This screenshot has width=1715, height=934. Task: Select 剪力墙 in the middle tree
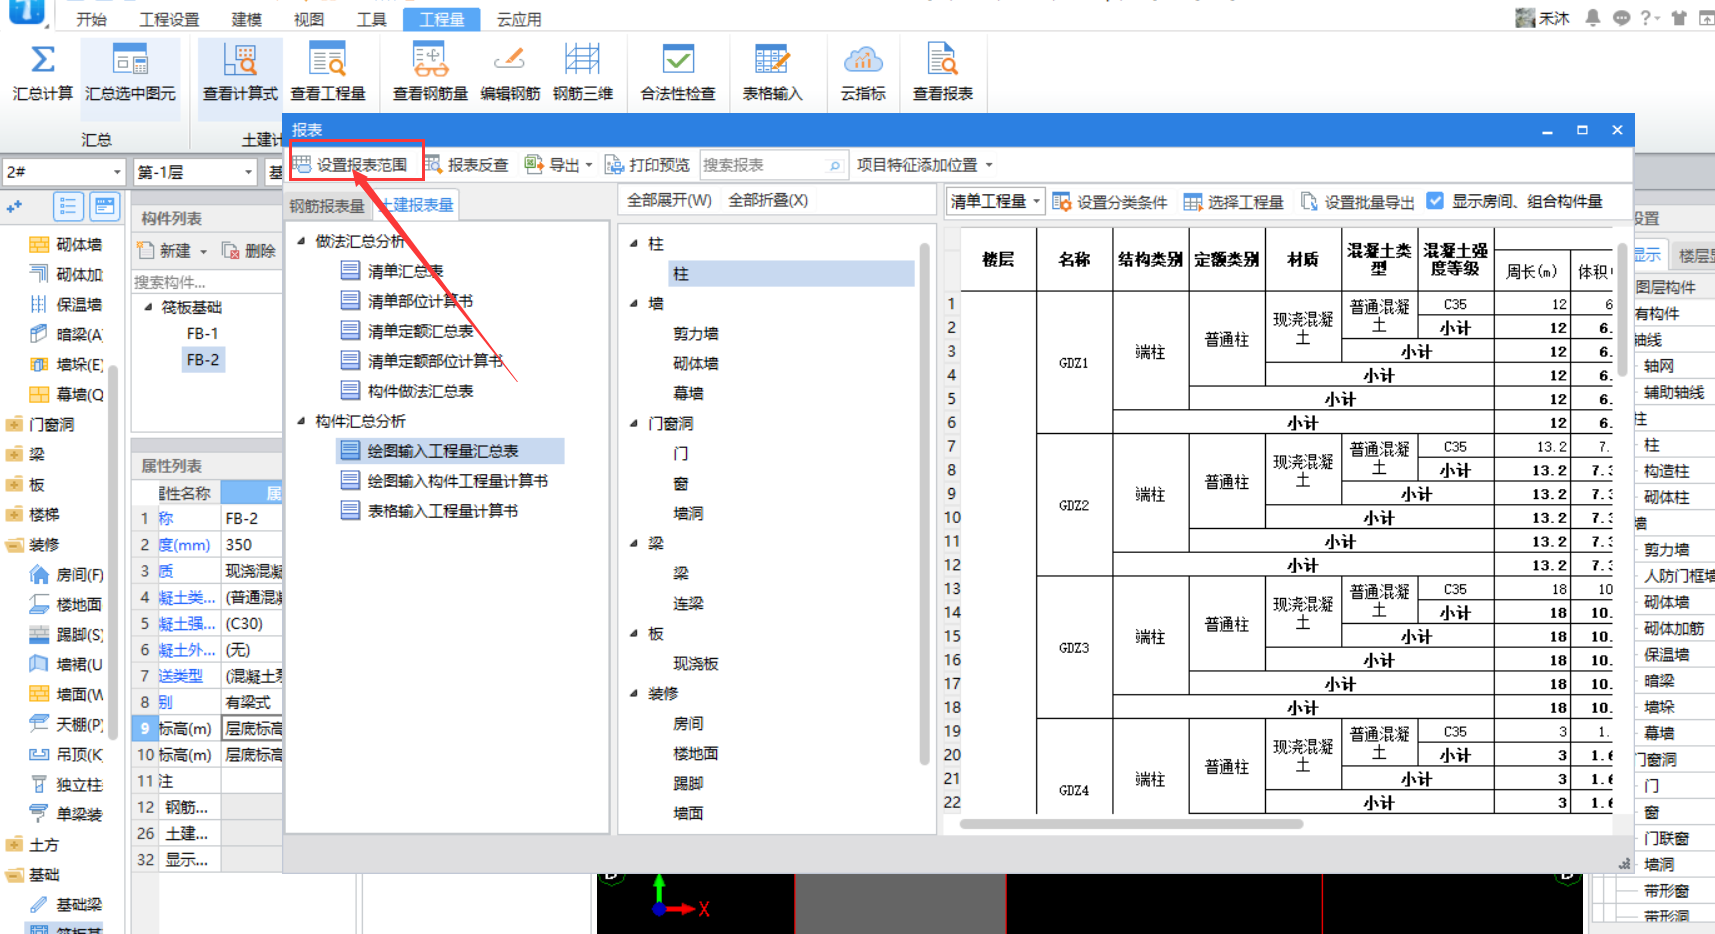coord(695,334)
